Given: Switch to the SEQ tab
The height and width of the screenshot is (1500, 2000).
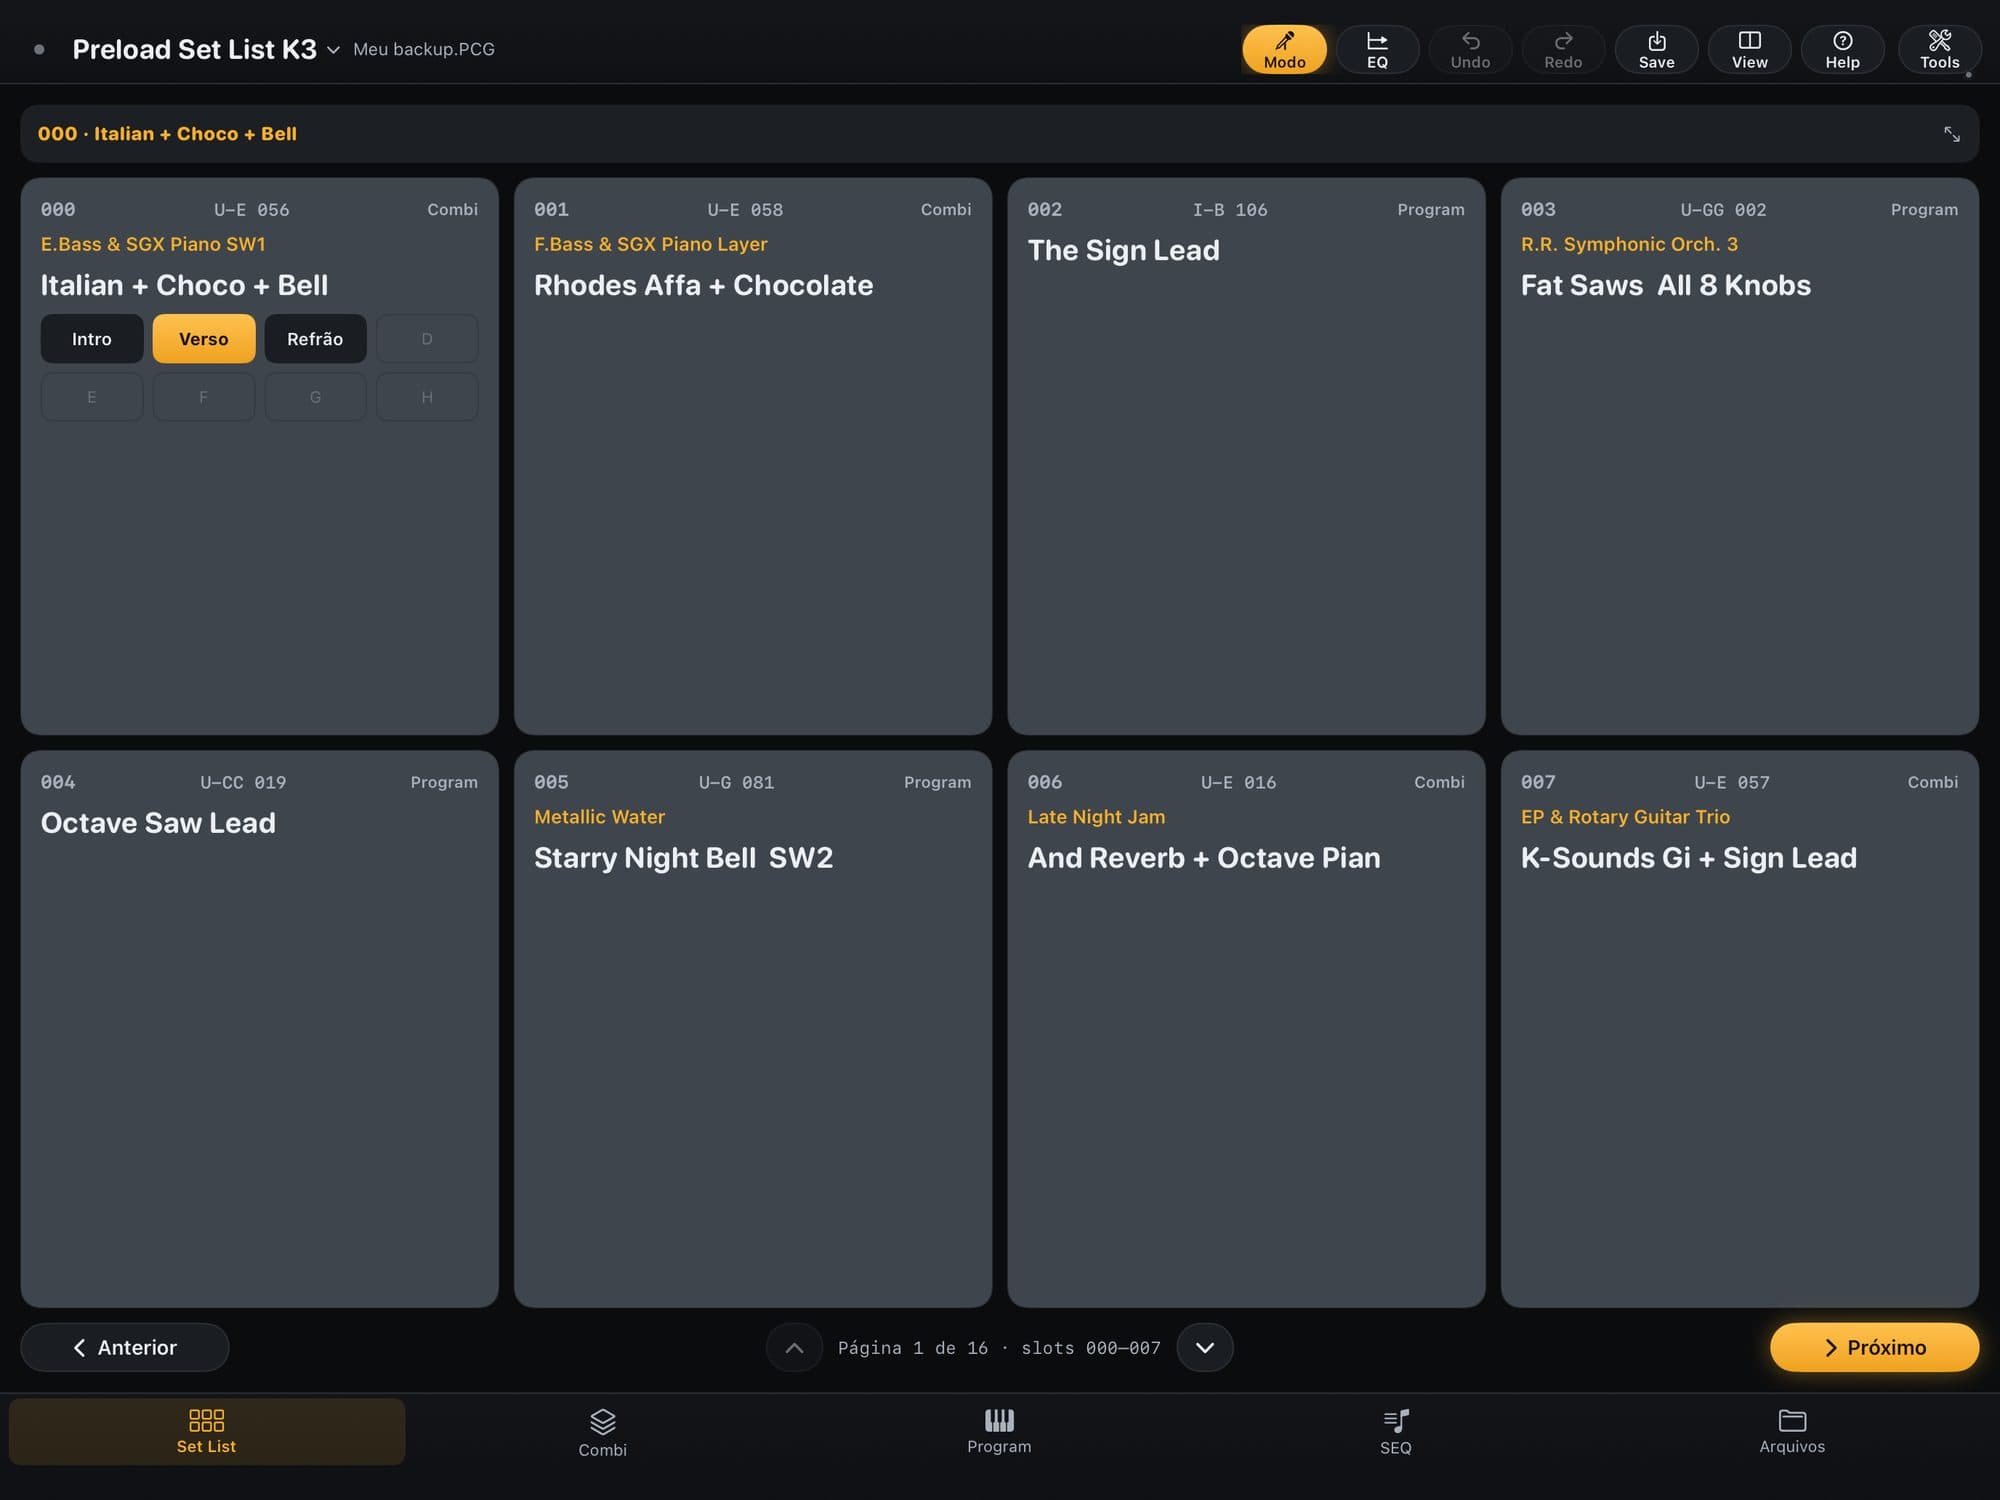Looking at the screenshot, I should coord(1396,1432).
